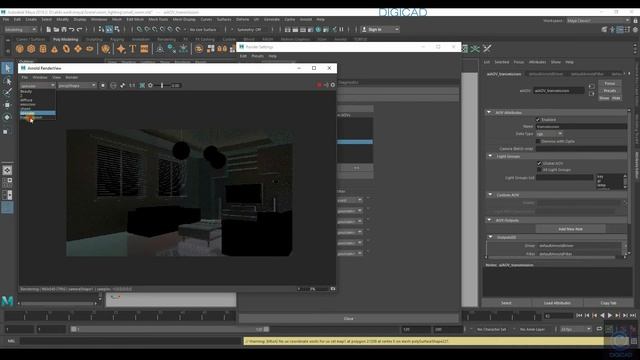Click the Sign In button
This screenshot has width=640, height=360.
click(x=380, y=29)
